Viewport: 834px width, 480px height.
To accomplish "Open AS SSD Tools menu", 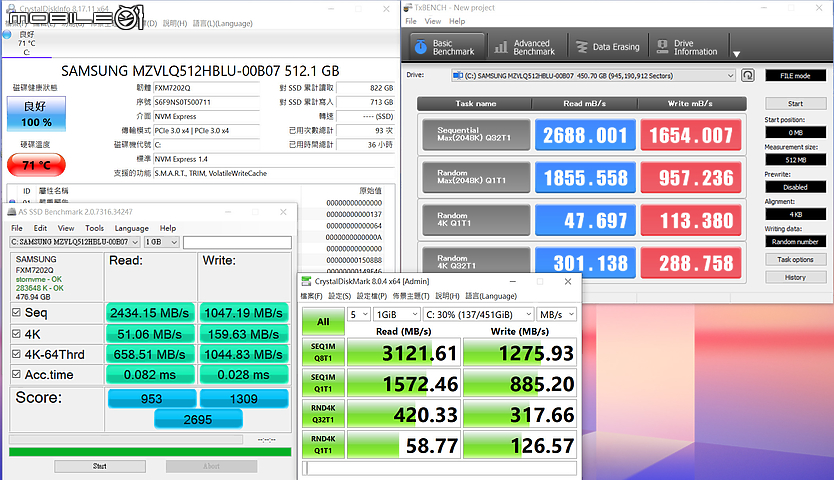I will point(94,228).
